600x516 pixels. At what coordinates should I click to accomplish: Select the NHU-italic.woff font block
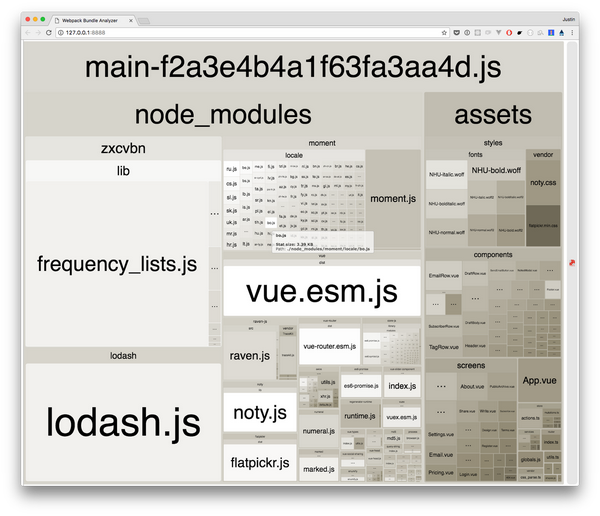click(446, 175)
